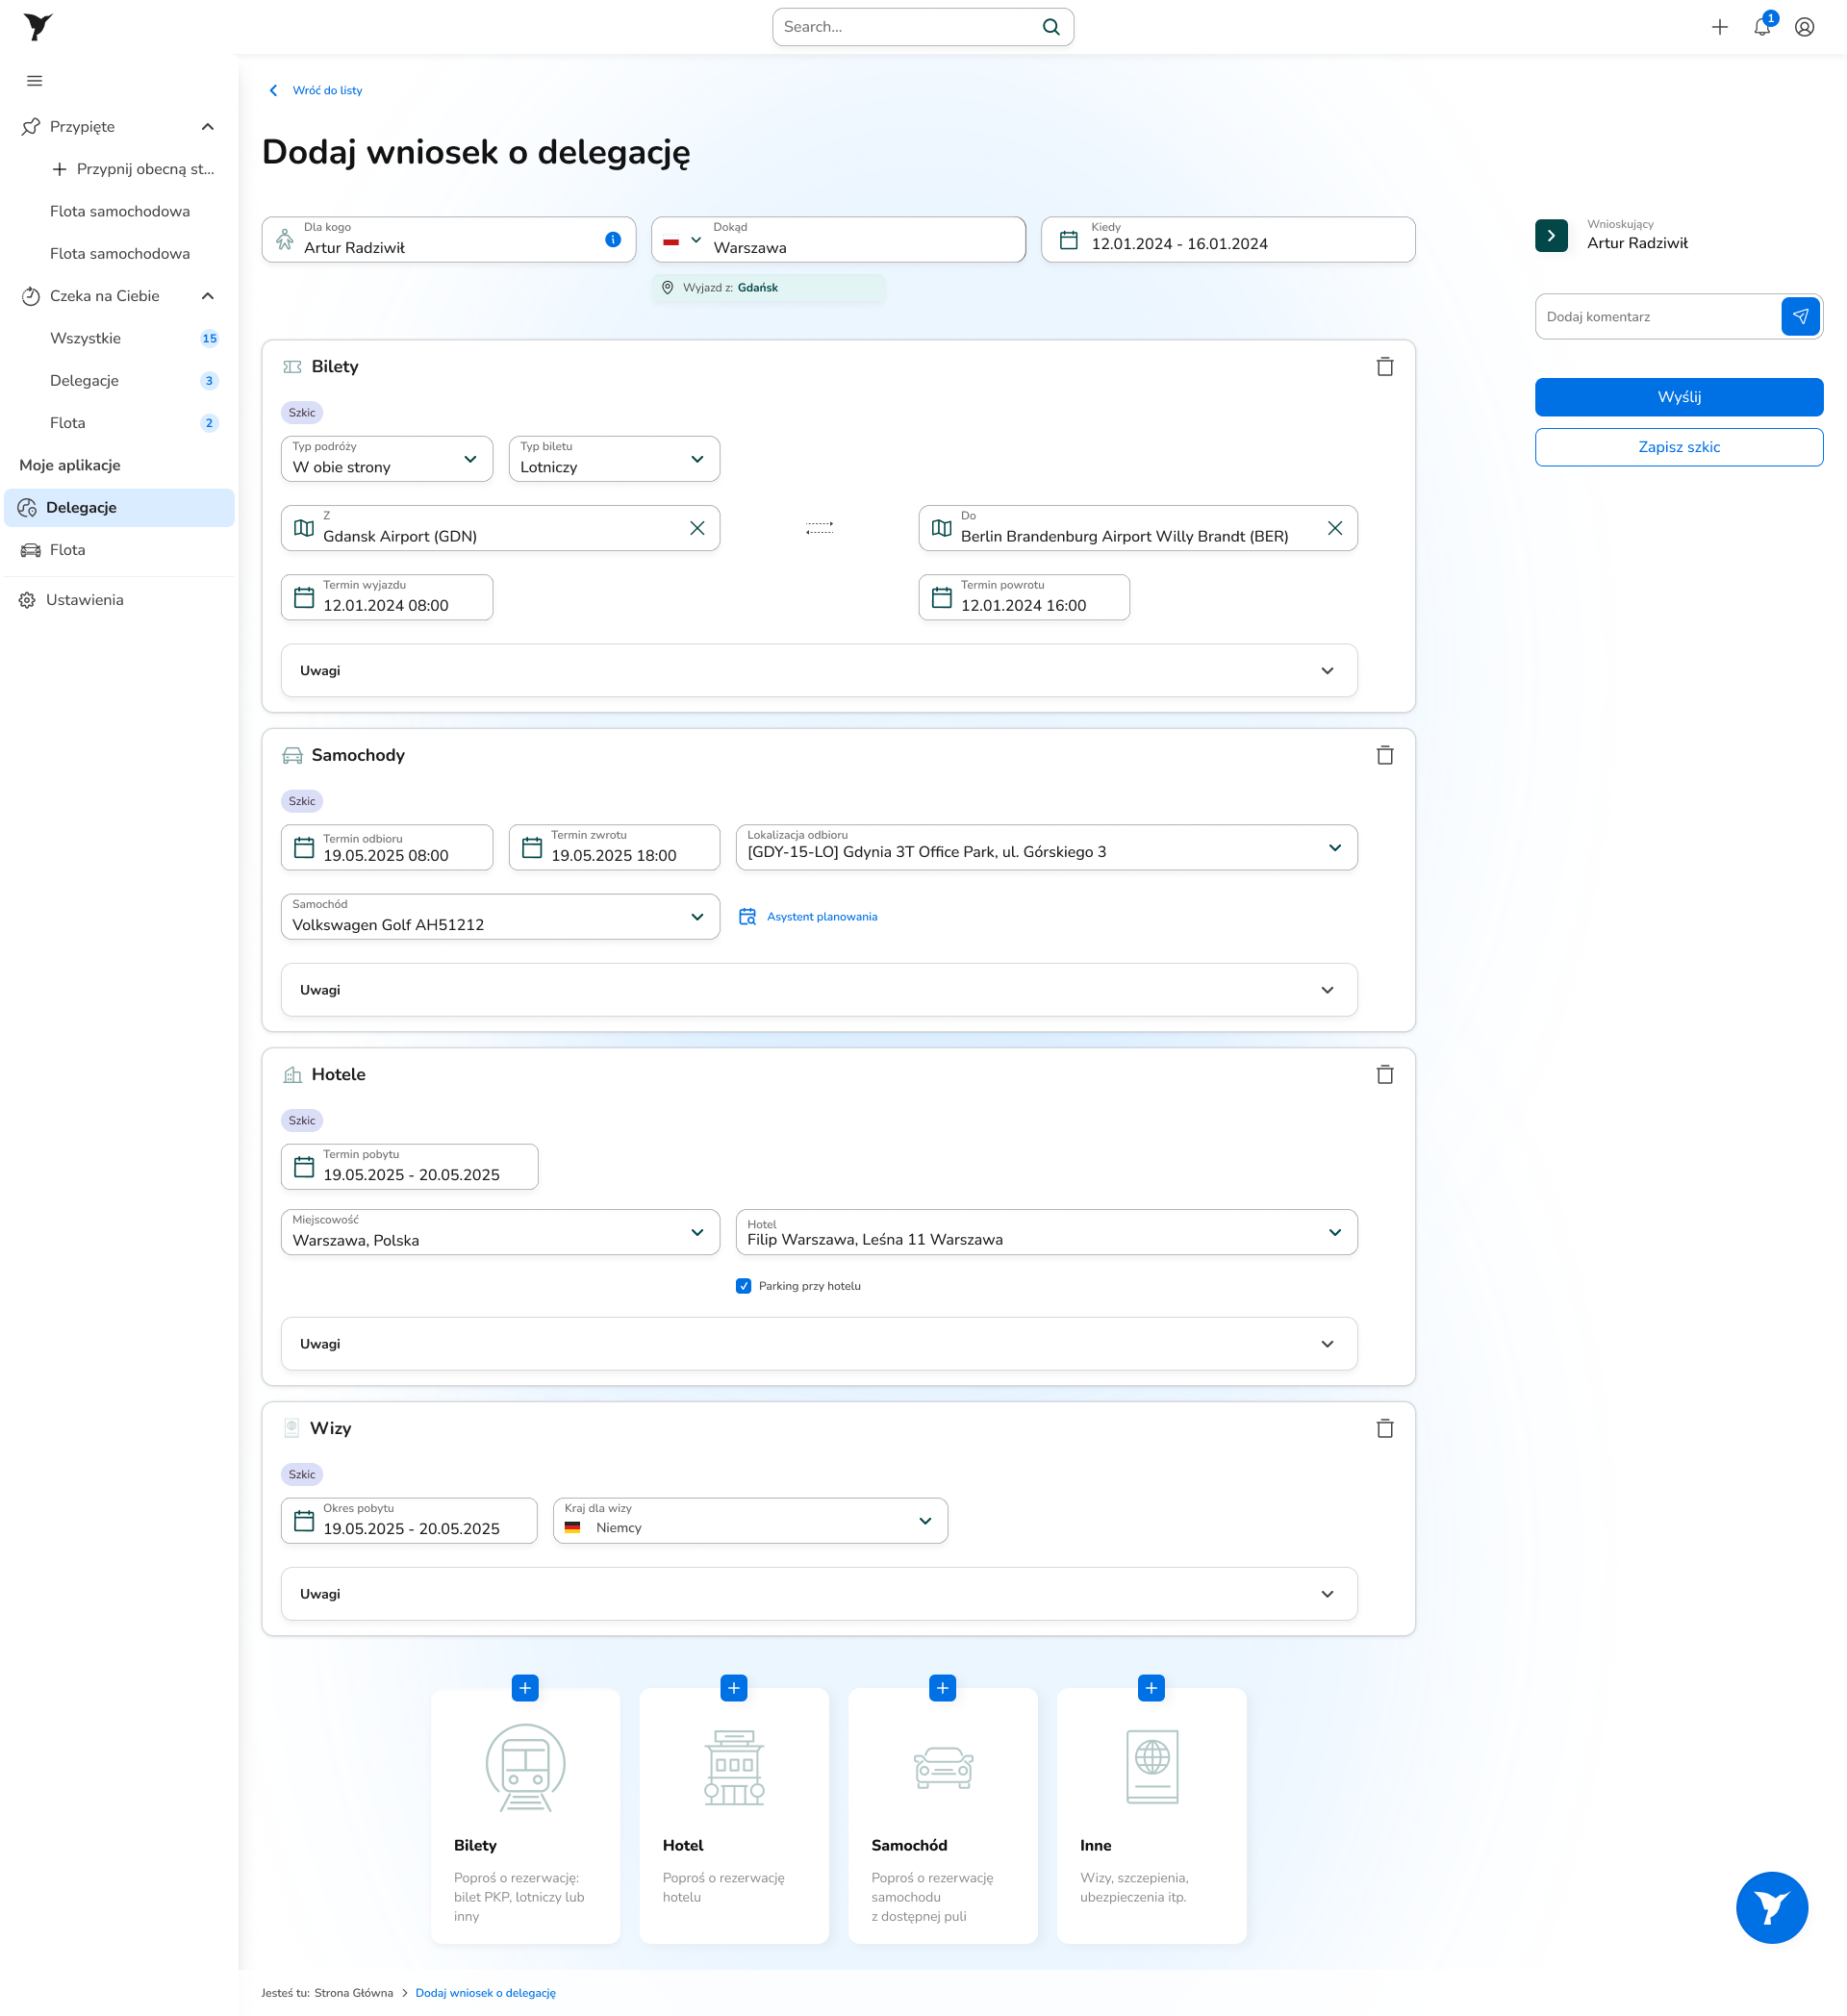The height and width of the screenshot is (2016, 1847).
Task: Open the country flag selector in Dokąd
Action: point(682,240)
